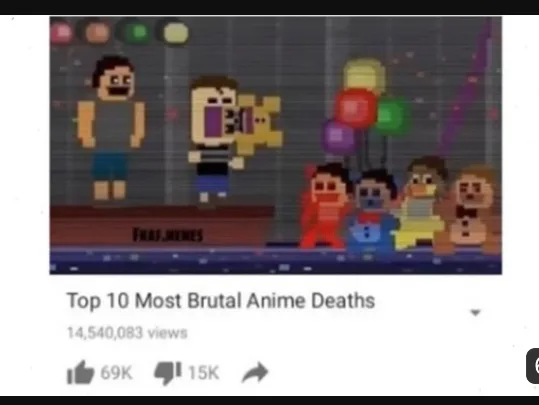
Task: Click the dark partial button at right edge
Action: tap(533, 366)
